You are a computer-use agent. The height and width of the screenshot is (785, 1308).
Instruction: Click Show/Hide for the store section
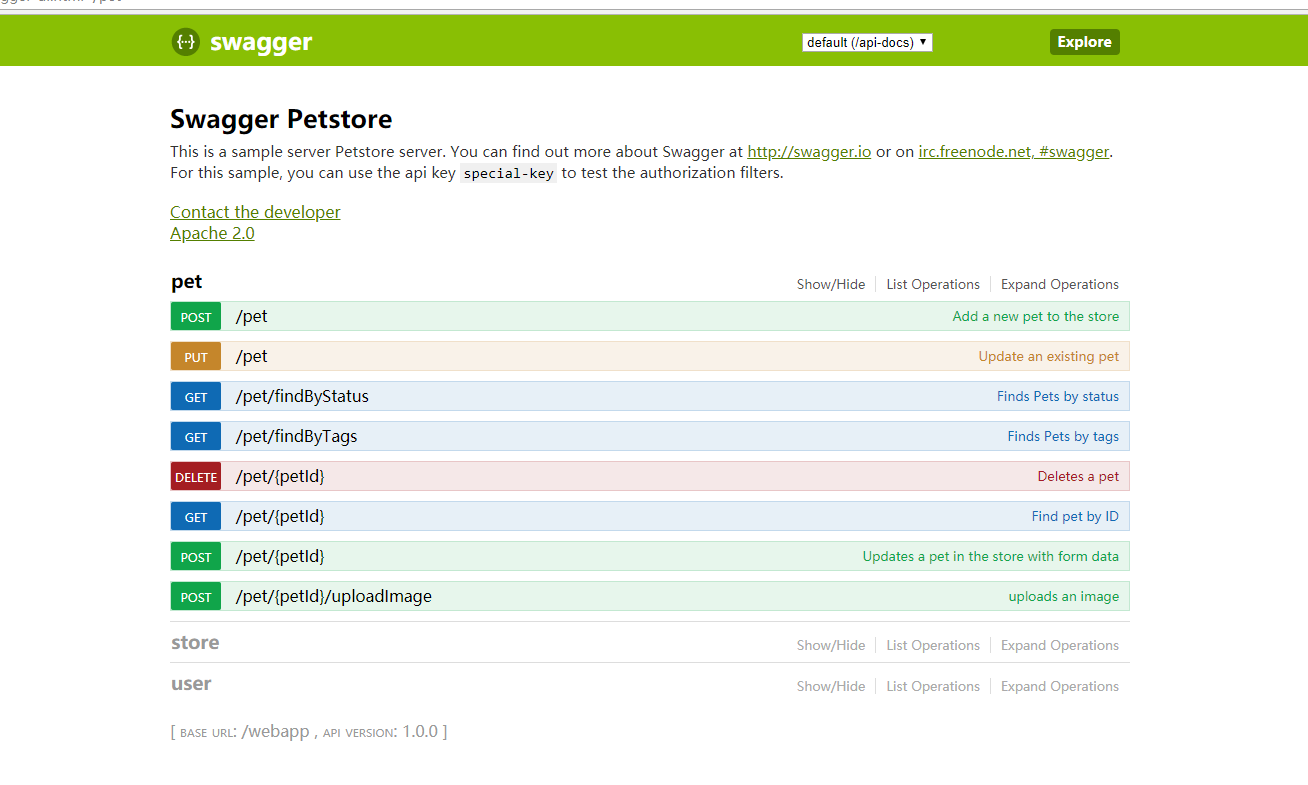tap(831, 645)
